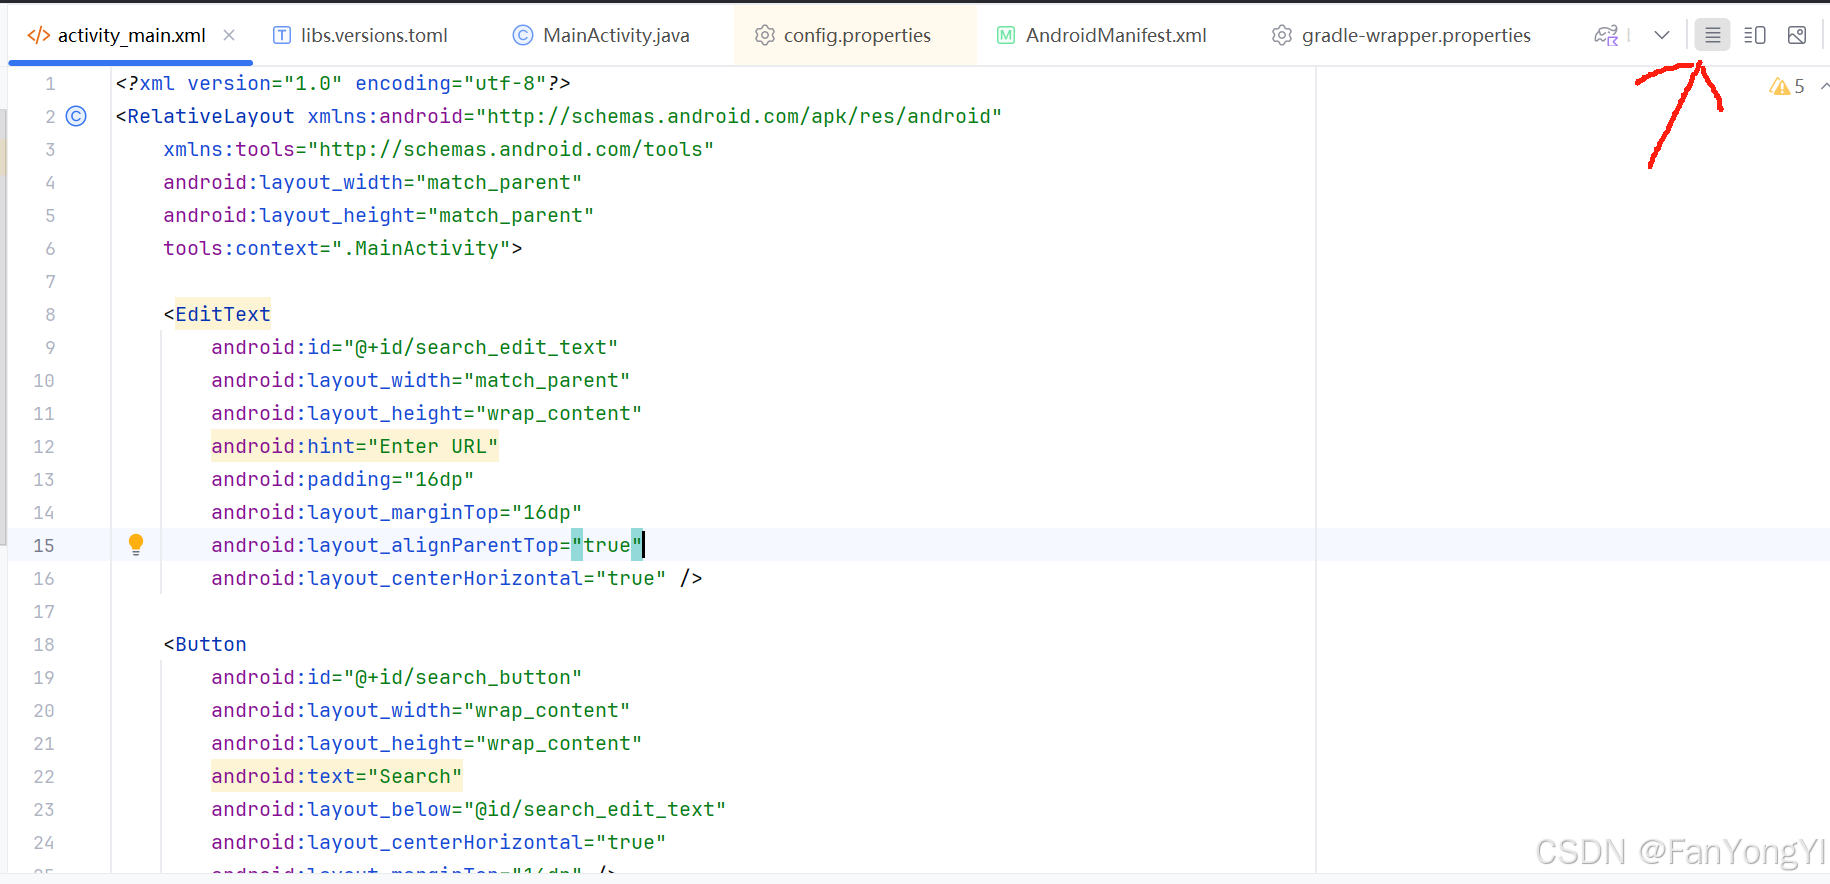Click the XML file icon on activity_main.xml tab
1830x884 pixels.
point(39,36)
